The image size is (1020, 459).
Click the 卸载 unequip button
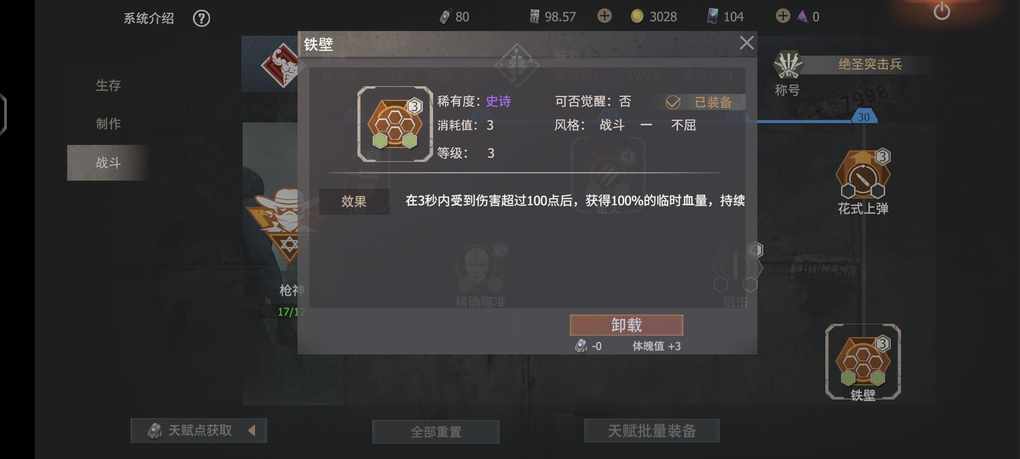tap(626, 325)
